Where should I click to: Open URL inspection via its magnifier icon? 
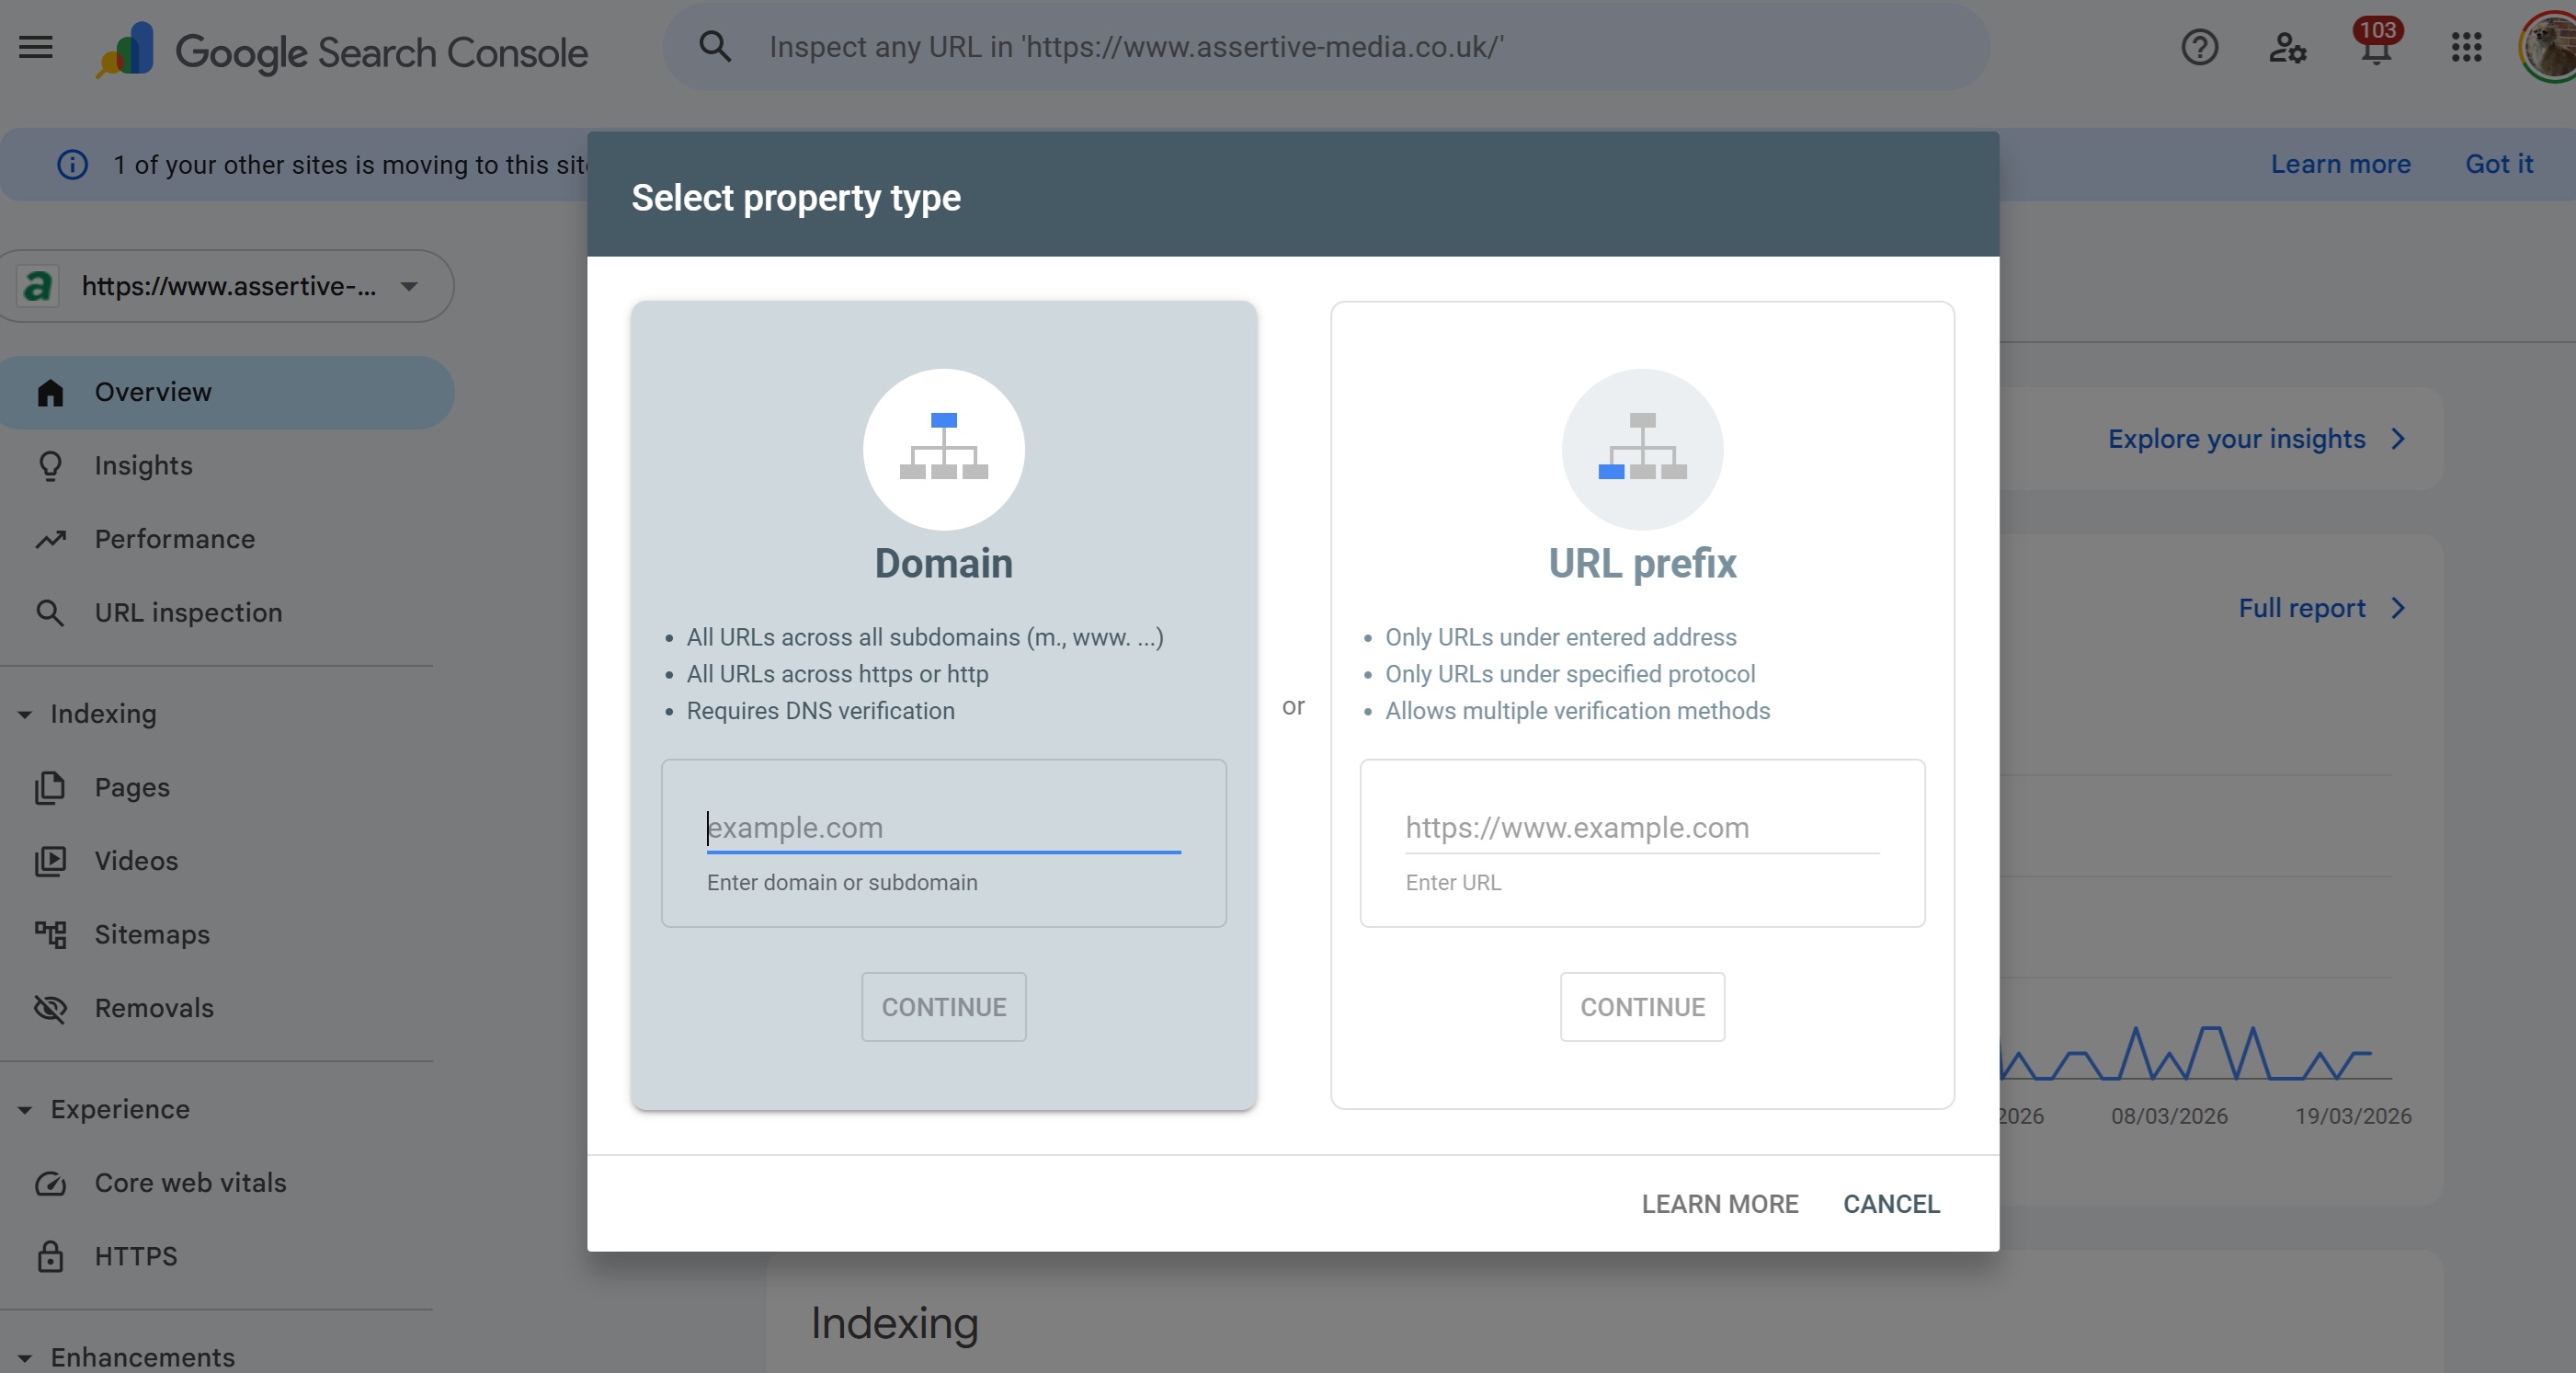[51, 613]
